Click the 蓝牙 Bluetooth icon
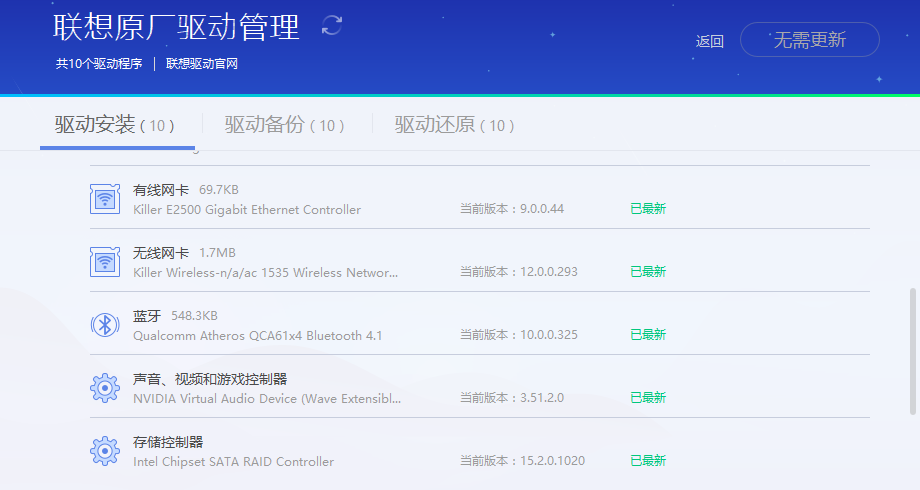Viewport: 920px width, 490px height. (105, 325)
